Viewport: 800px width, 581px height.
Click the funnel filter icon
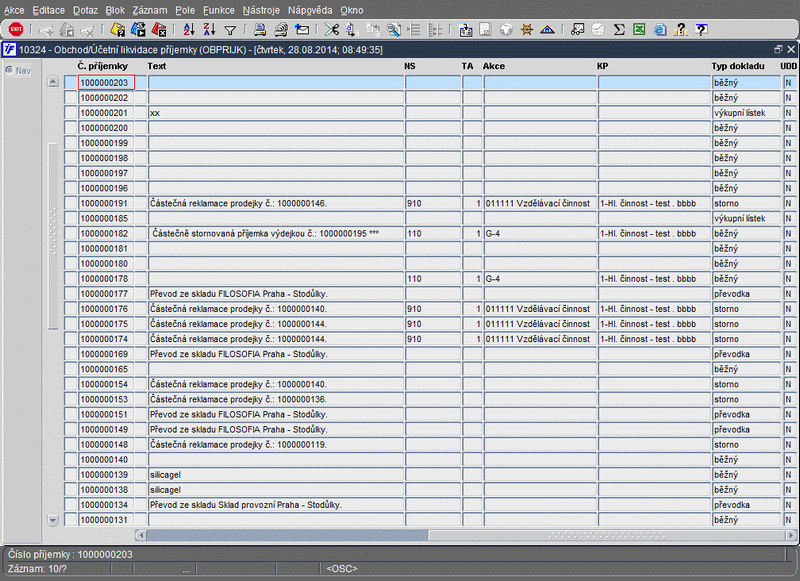click(x=230, y=30)
